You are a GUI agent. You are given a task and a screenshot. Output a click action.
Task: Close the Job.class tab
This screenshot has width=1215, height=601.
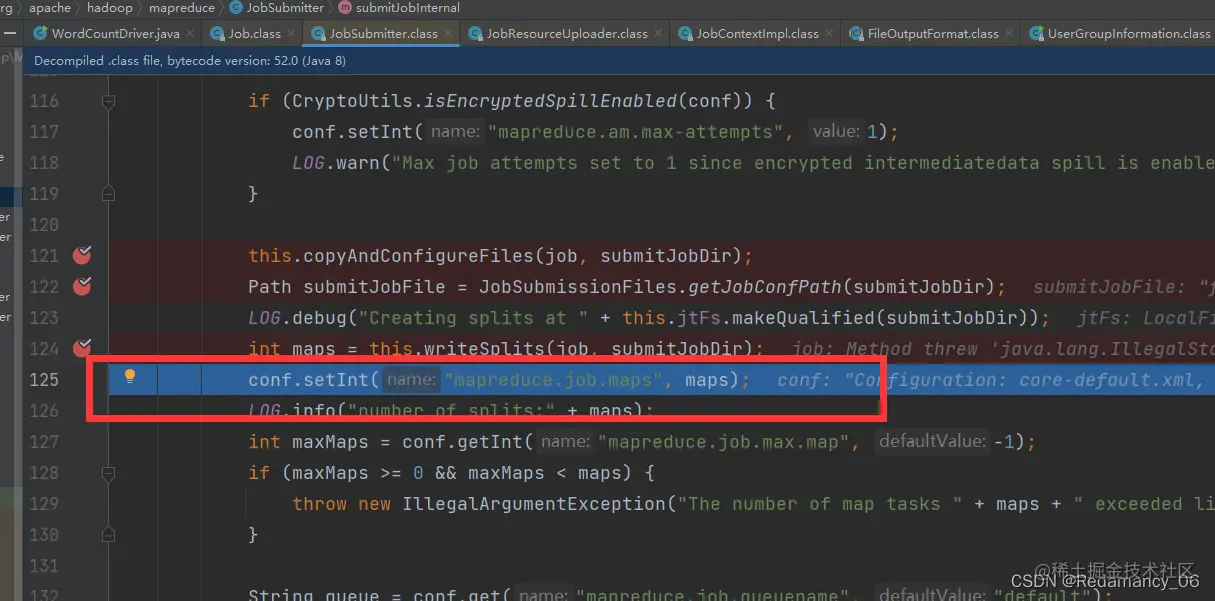[x=293, y=34]
